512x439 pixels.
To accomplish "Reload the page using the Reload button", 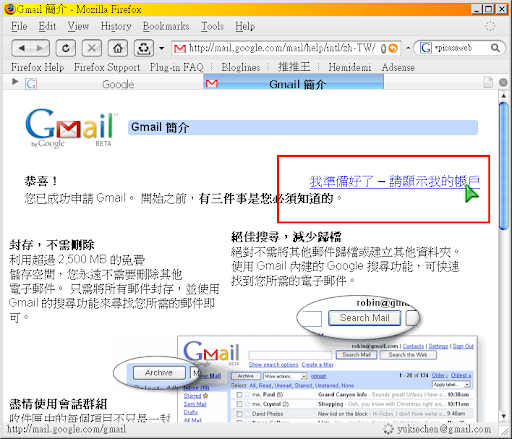I will [66, 48].
